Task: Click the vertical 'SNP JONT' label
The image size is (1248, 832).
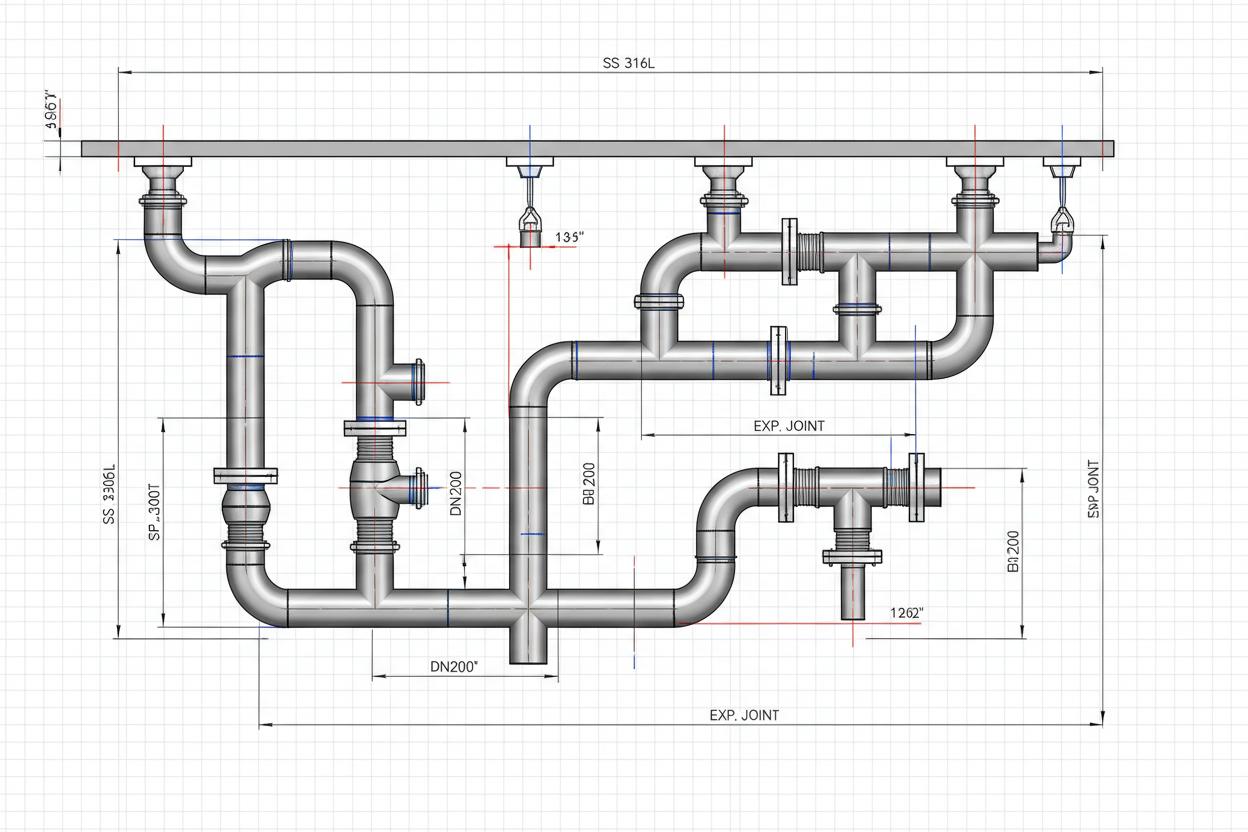Action: (x=1092, y=490)
